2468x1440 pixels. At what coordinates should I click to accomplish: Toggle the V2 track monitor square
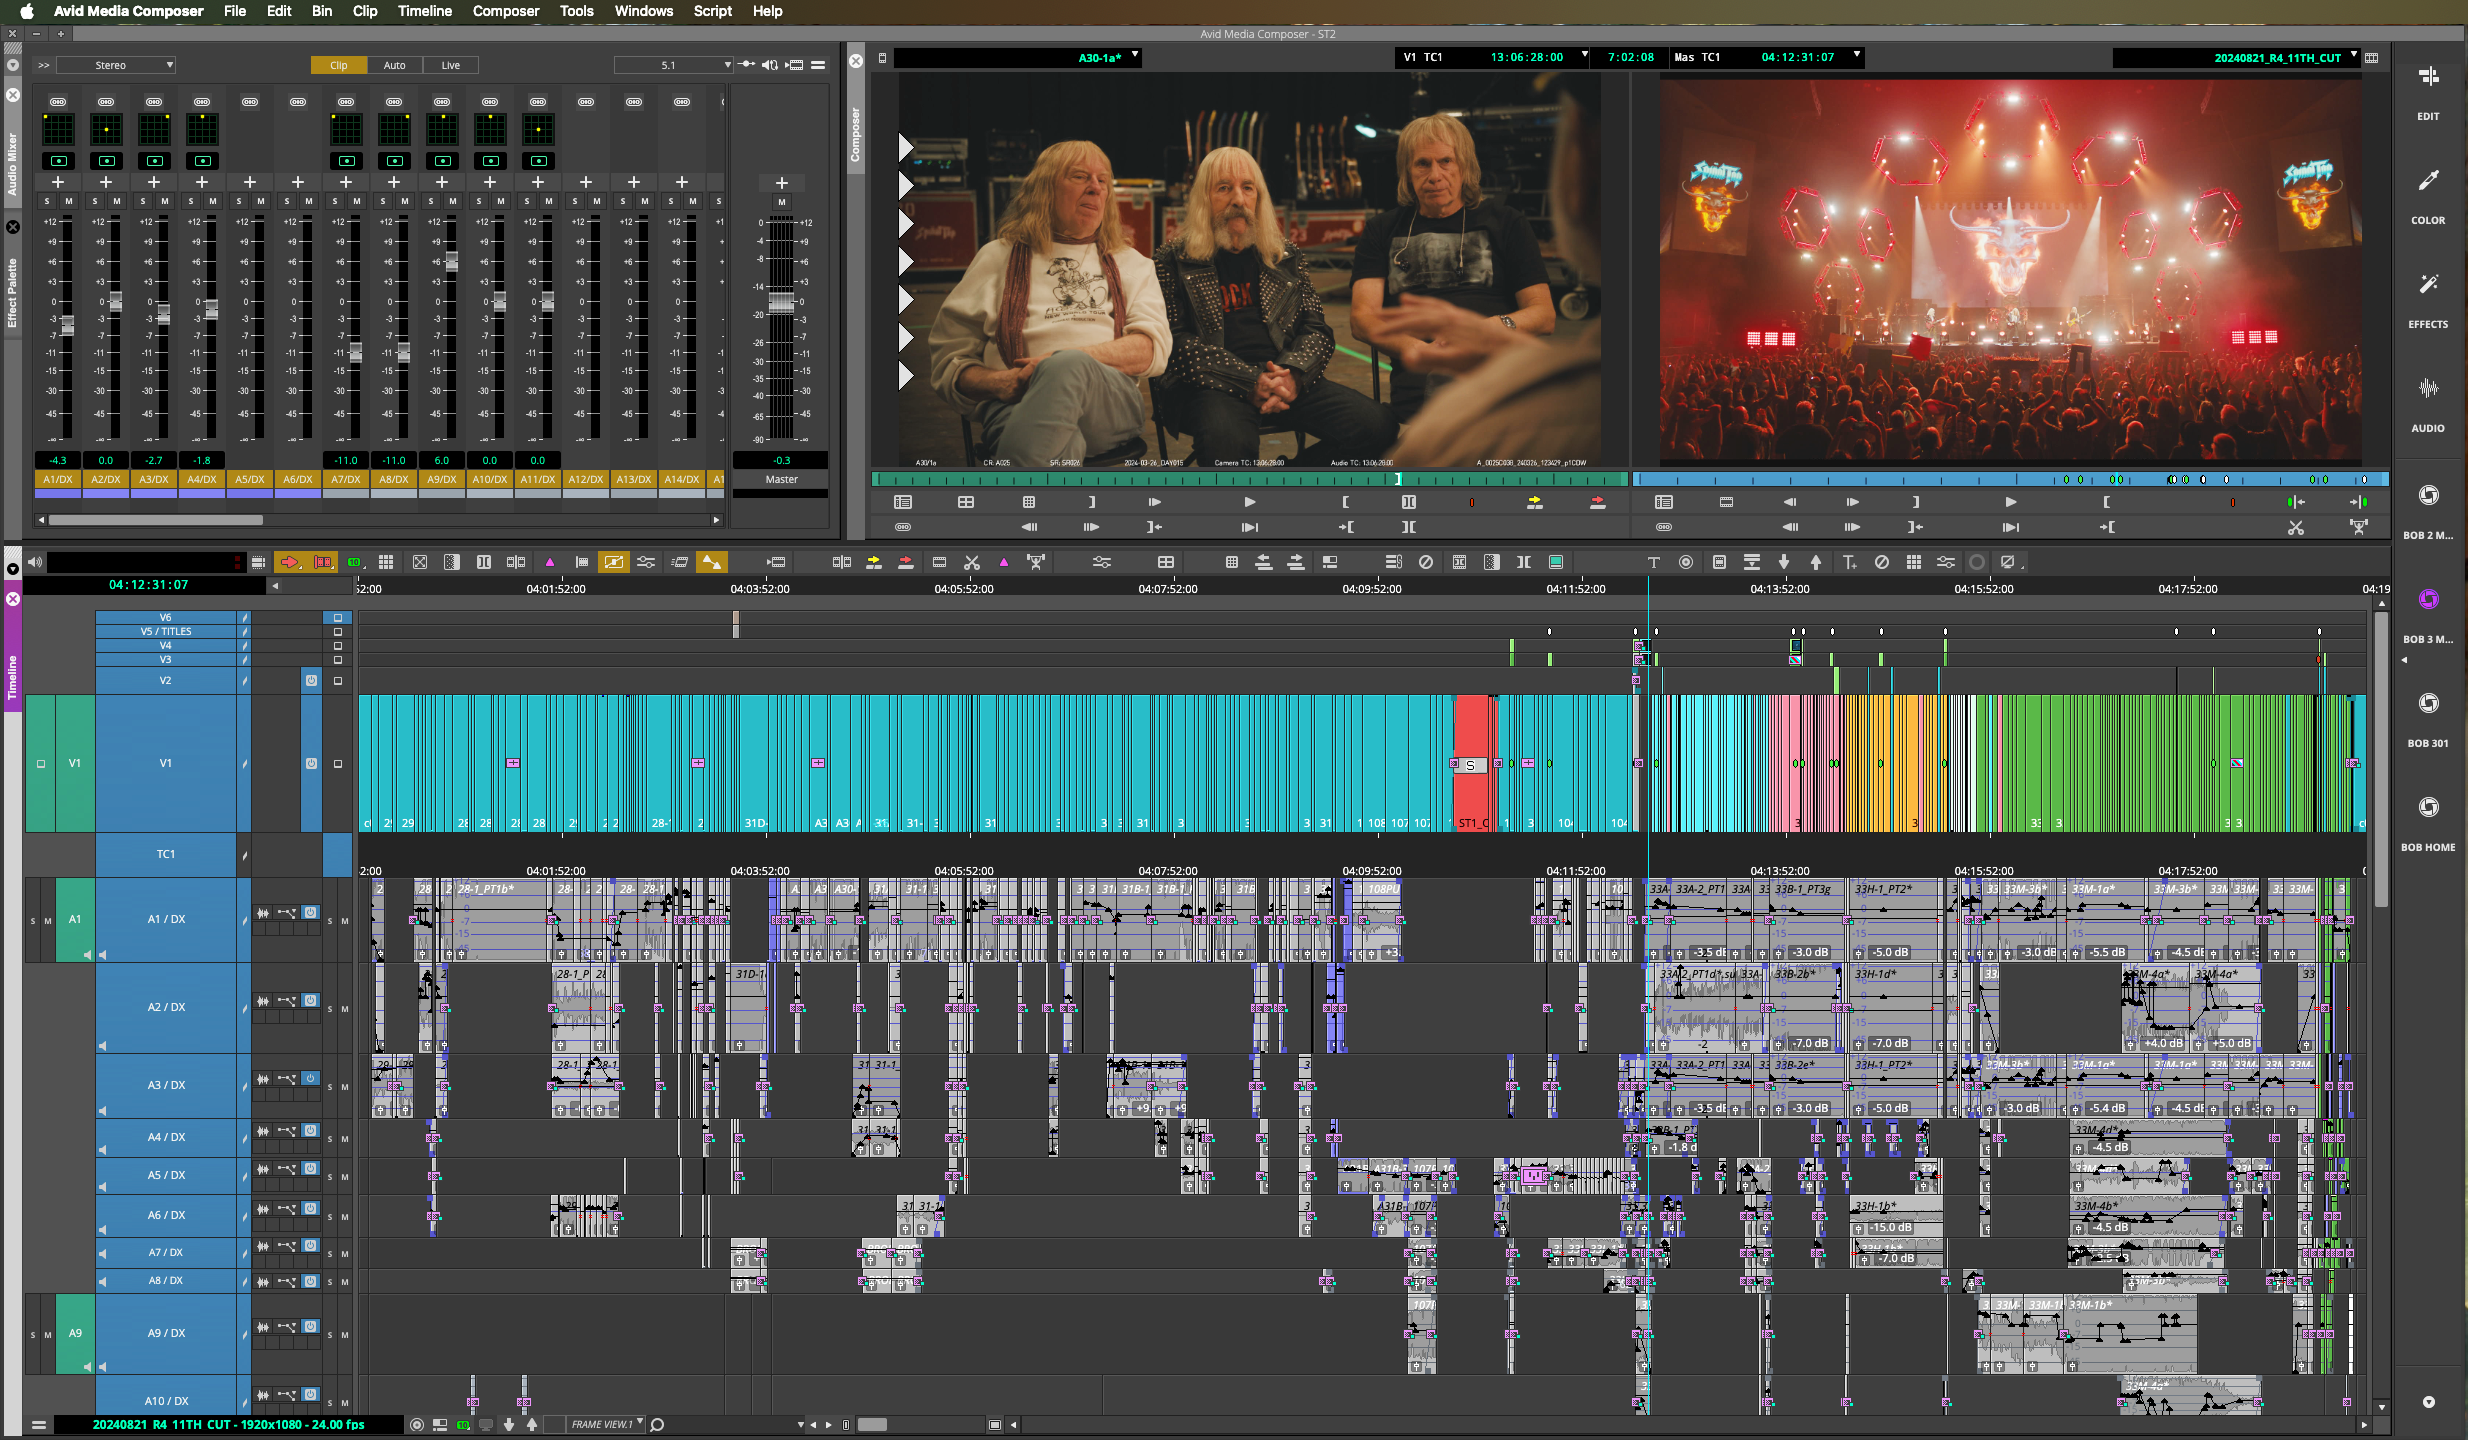[338, 681]
